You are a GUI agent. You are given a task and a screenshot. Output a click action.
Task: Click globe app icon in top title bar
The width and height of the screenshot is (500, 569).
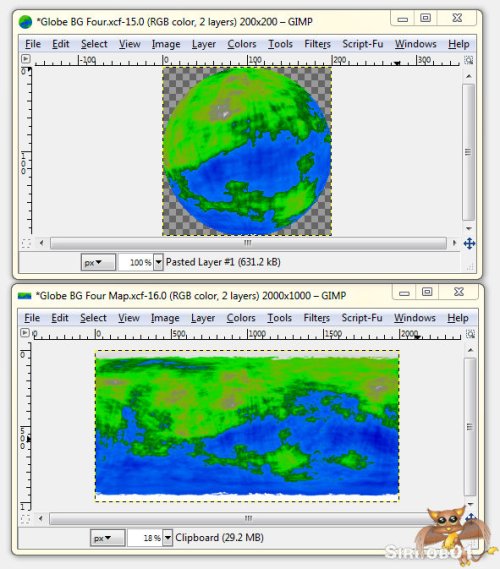coord(25,22)
